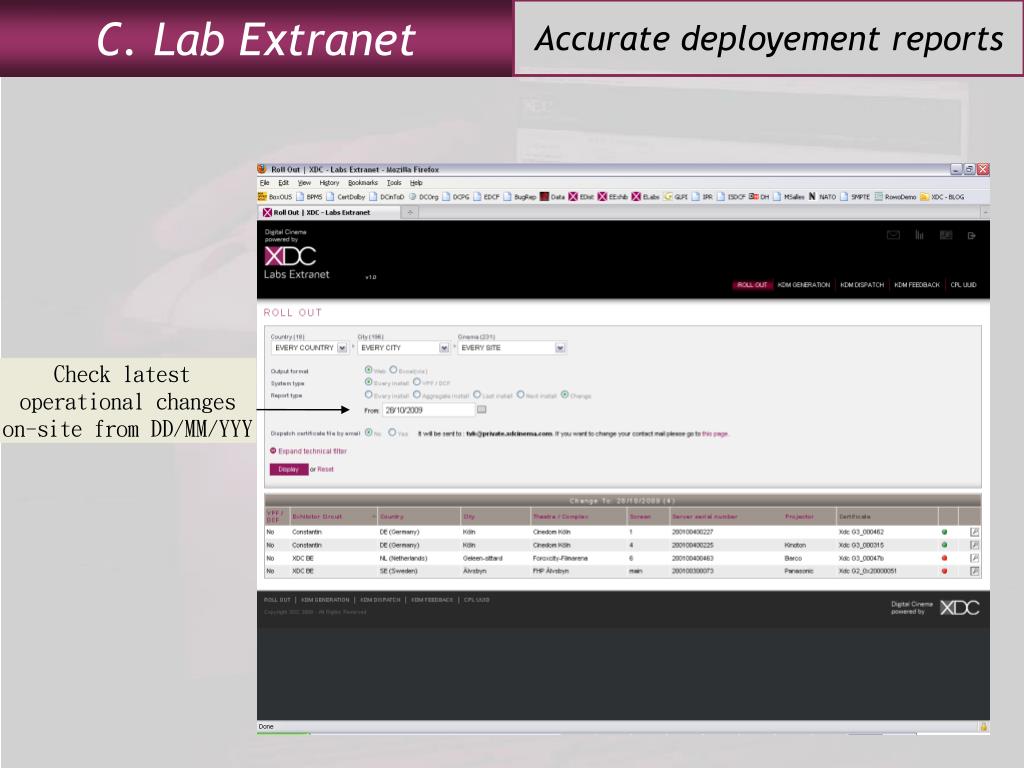Open the EVERY CITY dropdown
This screenshot has height=768, width=1024.
(404, 348)
